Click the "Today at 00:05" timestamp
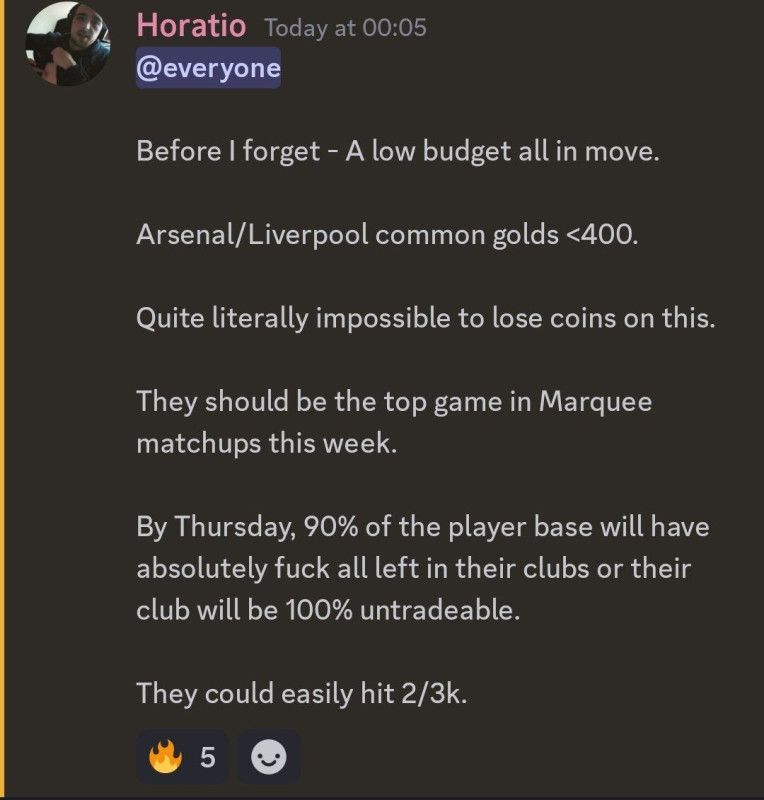Viewport: 764px width, 800px height. pyautogui.click(x=346, y=28)
